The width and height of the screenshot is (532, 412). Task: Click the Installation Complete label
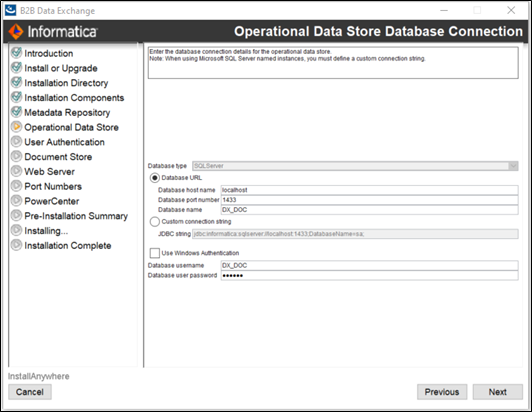click(68, 245)
